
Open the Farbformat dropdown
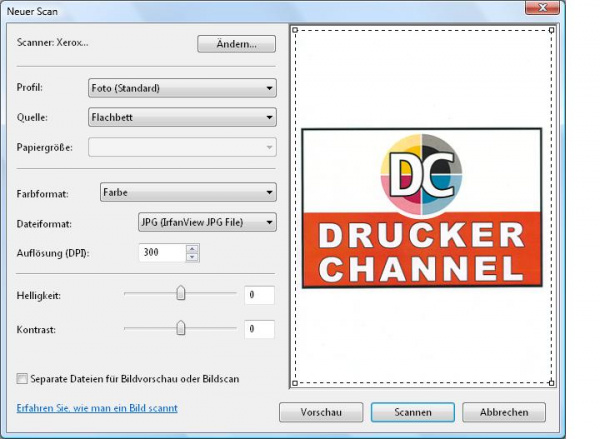pyautogui.click(x=188, y=192)
